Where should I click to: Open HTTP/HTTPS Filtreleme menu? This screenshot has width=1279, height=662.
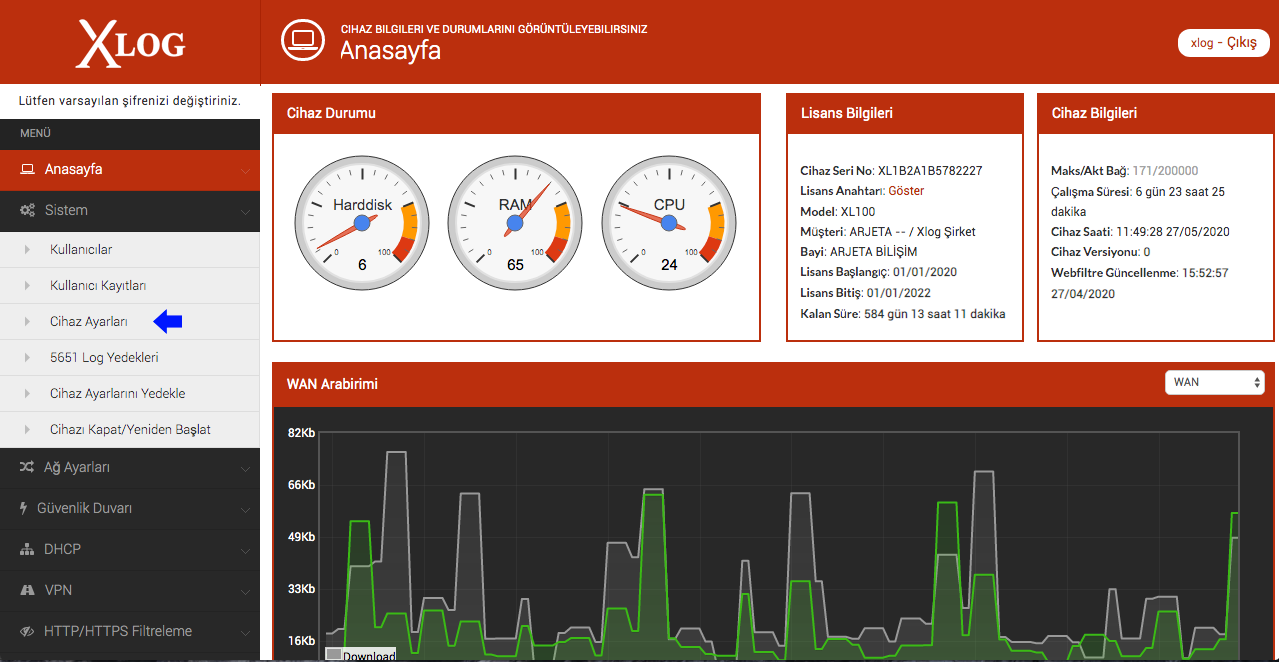tap(130, 631)
